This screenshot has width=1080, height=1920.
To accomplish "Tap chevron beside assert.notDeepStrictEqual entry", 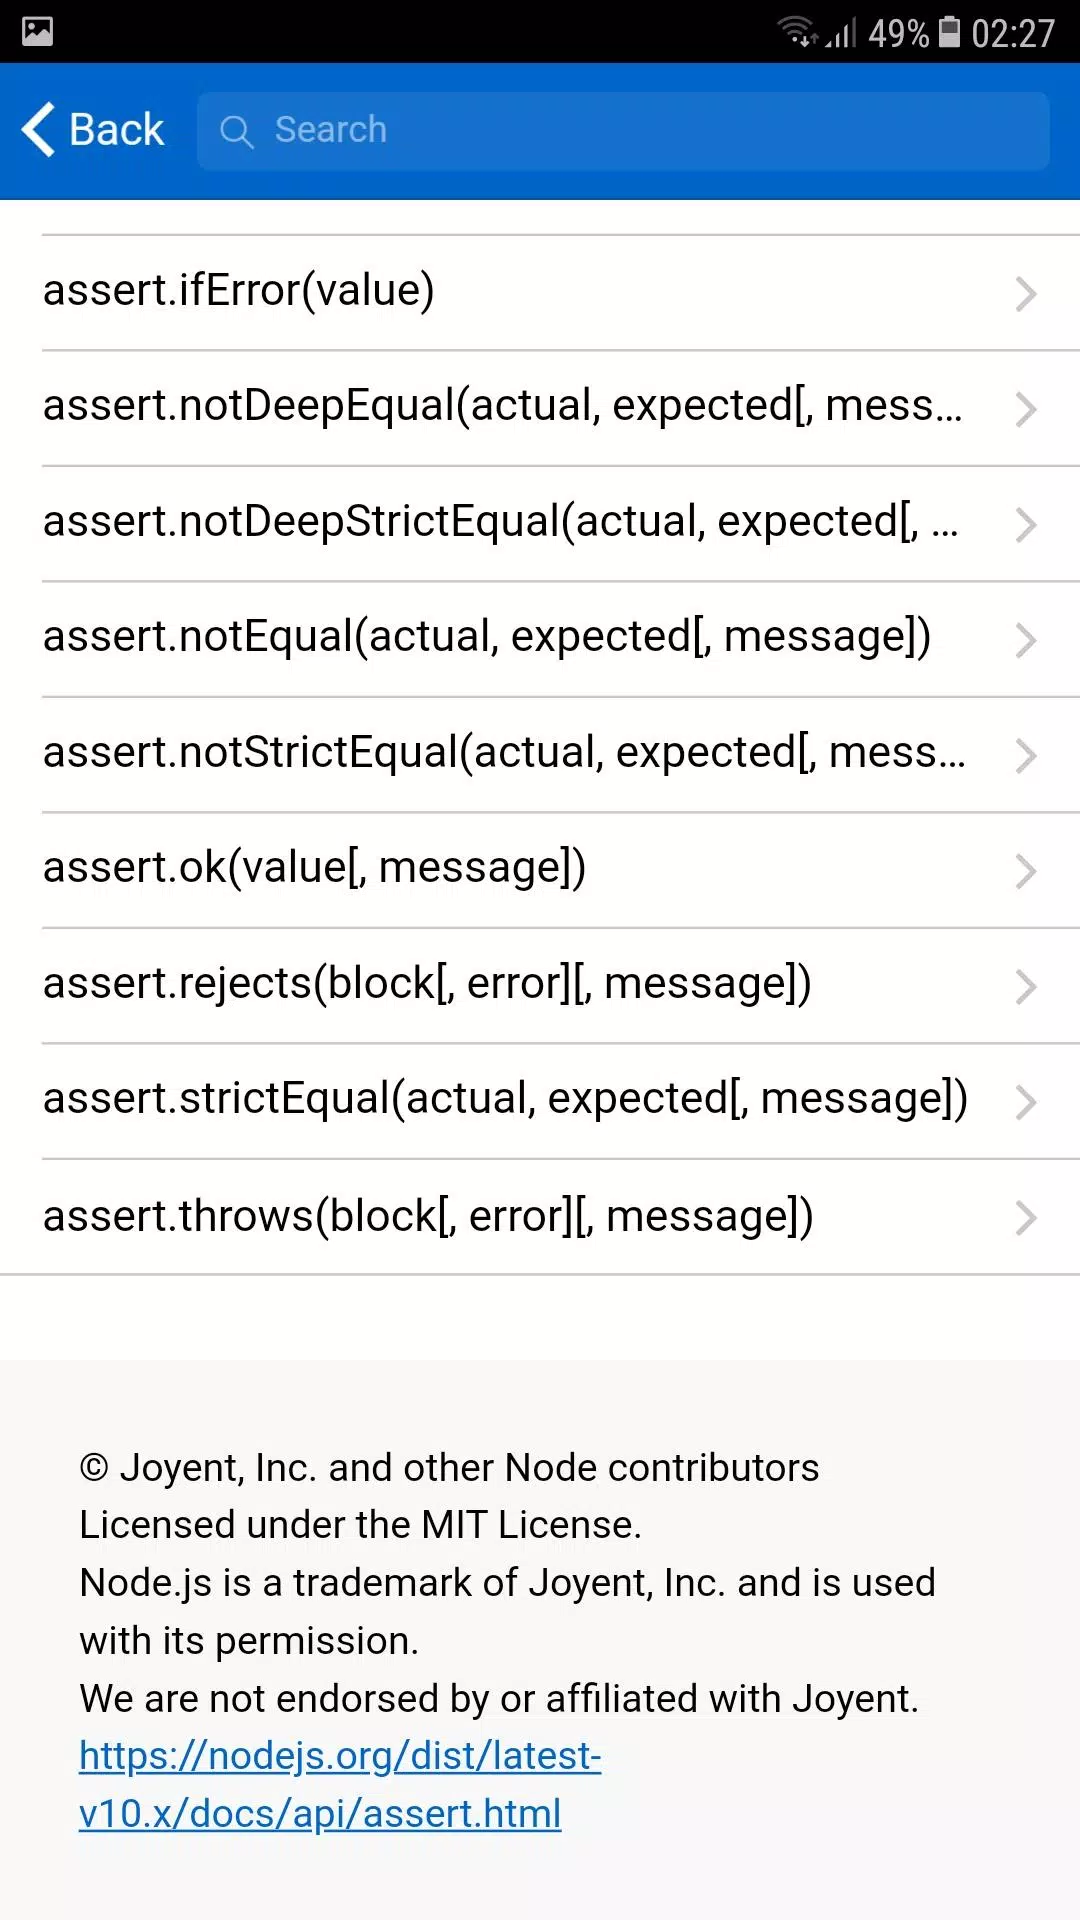I will coord(1026,525).
